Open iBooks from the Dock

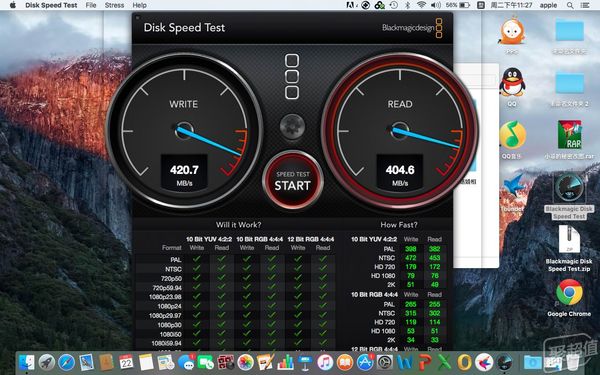click(345, 362)
